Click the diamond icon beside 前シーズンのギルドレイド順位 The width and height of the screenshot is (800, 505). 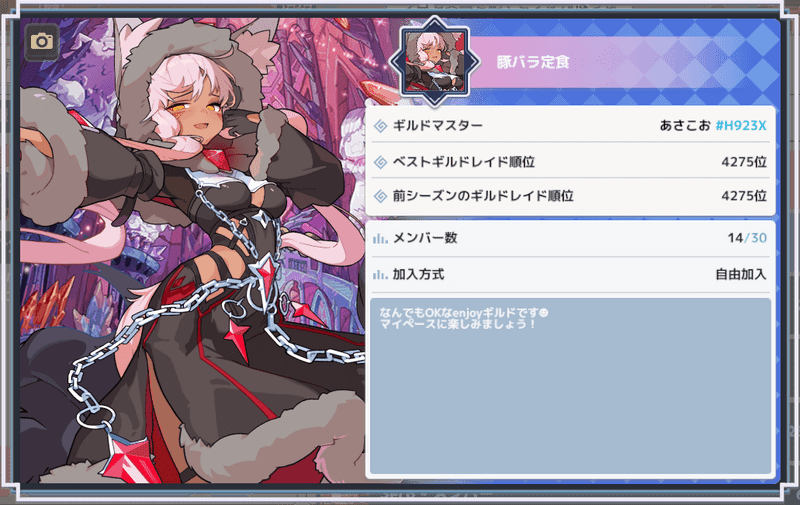click(x=381, y=196)
